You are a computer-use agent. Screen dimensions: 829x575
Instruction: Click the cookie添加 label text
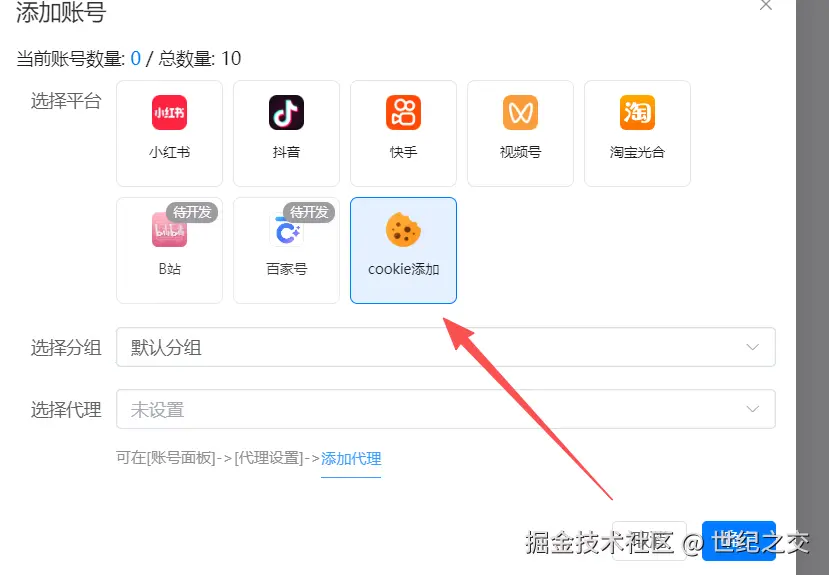click(x=403, y=269)
